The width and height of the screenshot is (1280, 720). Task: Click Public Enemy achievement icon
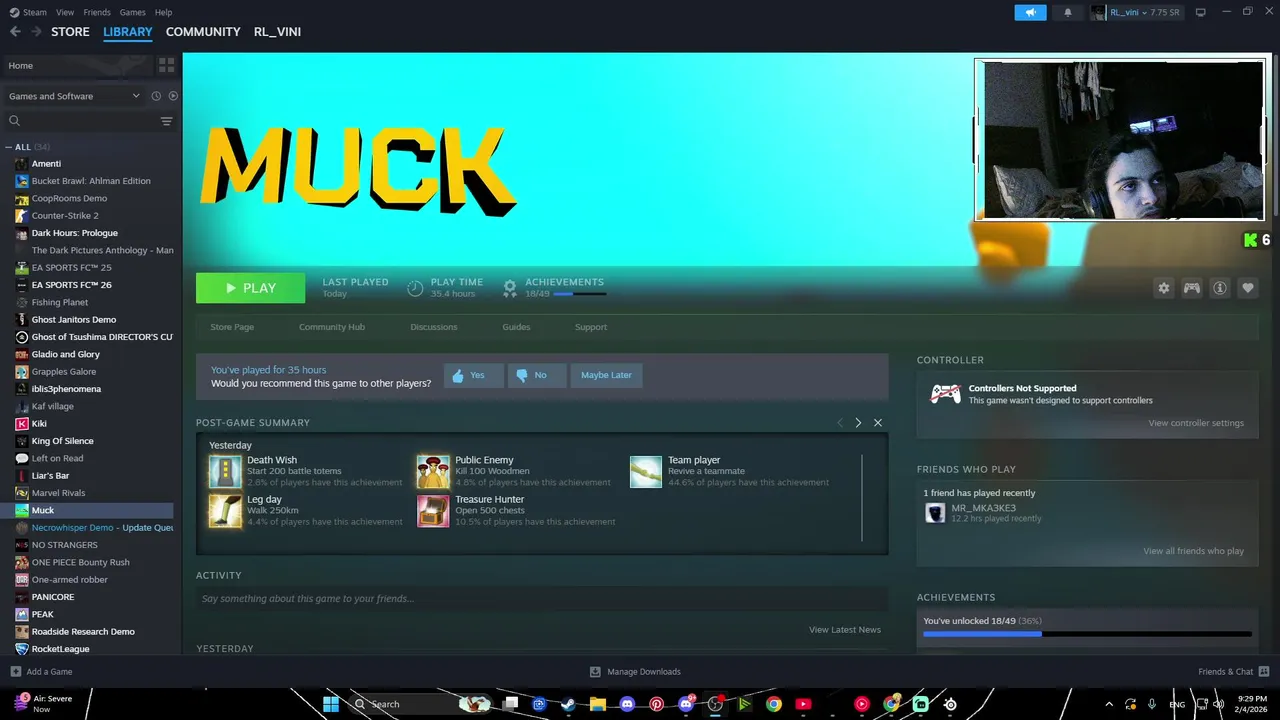coord(433,471)
